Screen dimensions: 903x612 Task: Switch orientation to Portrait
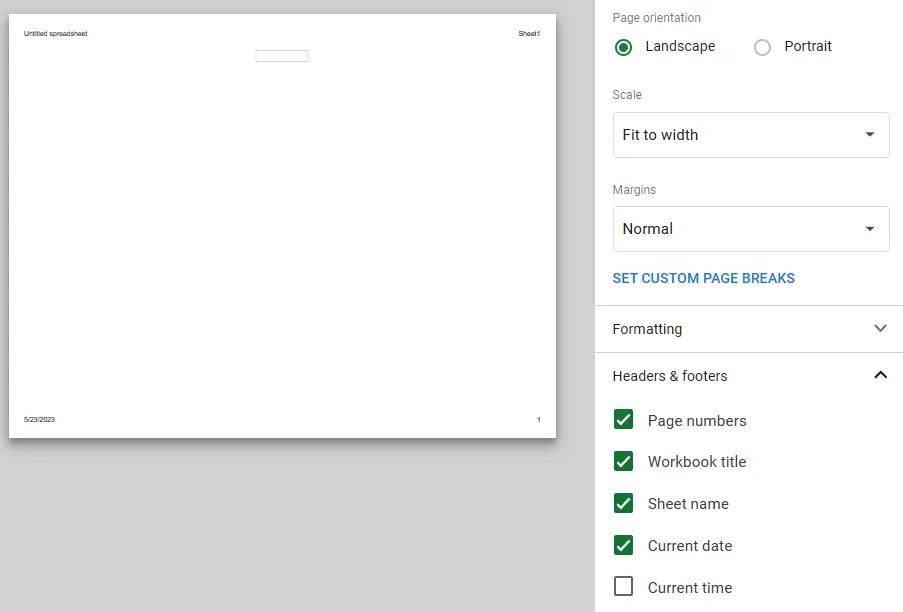point(762,46)
